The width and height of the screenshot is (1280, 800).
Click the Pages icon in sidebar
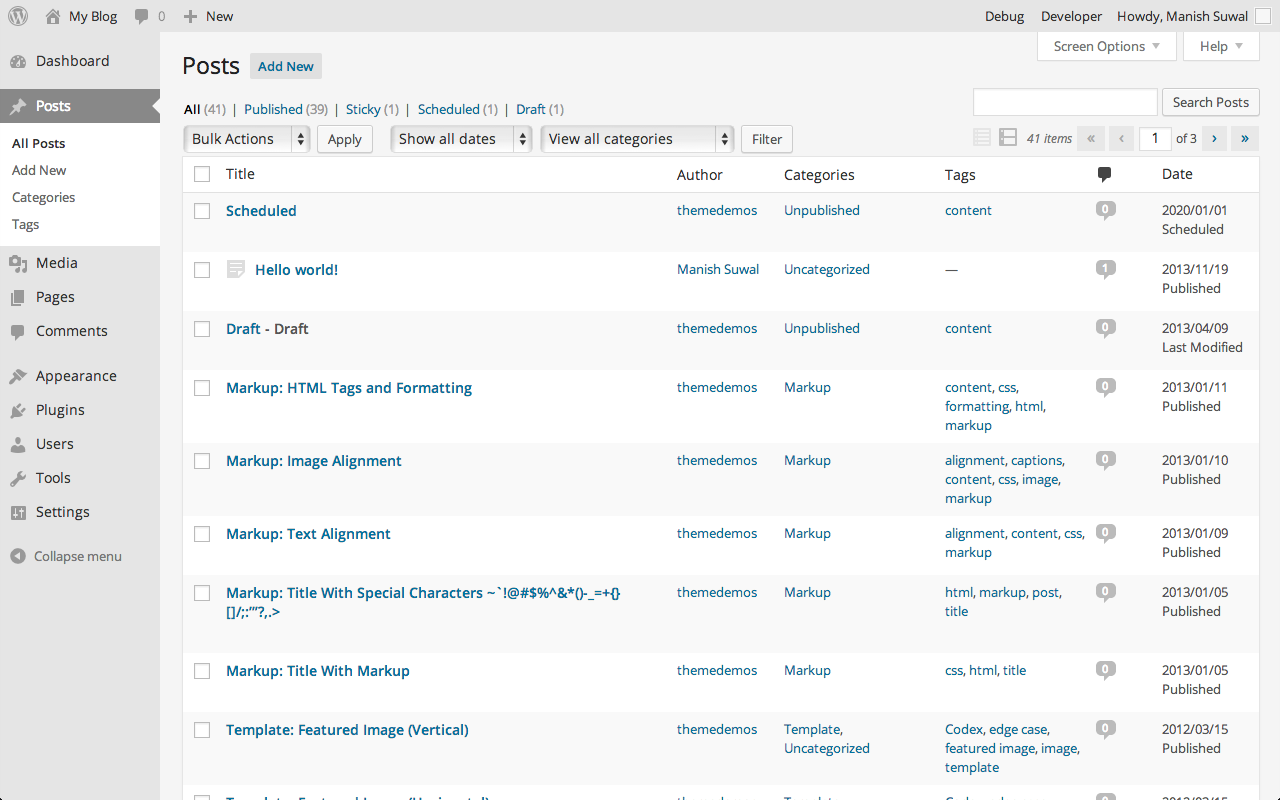coord(18,297)
